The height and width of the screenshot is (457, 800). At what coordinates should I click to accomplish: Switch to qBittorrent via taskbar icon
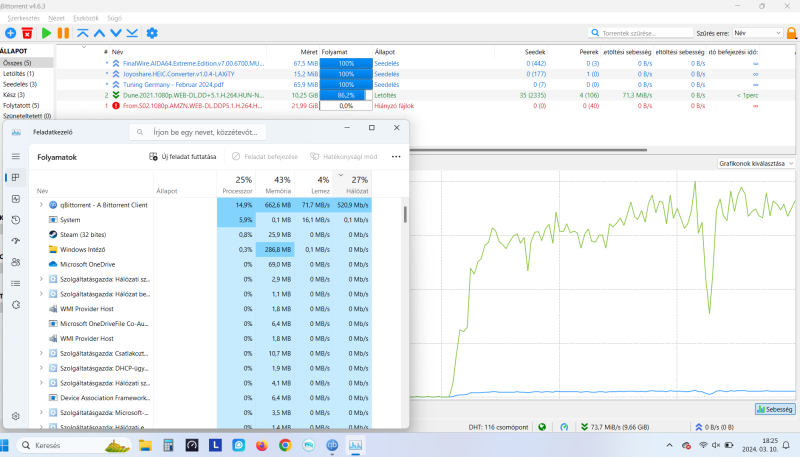tap(332, 445)
